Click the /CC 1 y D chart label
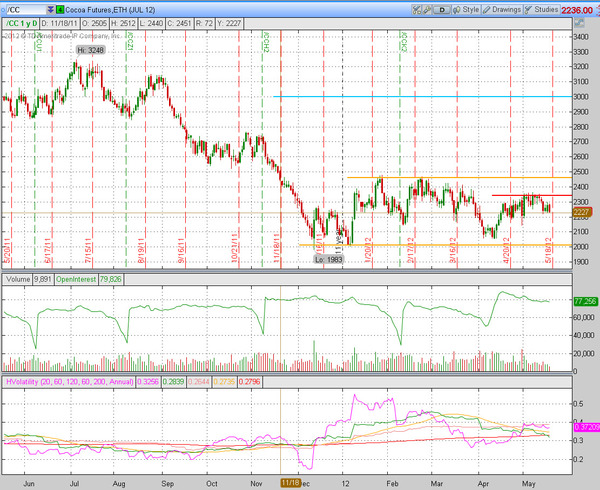 click(x=21, y=24)
